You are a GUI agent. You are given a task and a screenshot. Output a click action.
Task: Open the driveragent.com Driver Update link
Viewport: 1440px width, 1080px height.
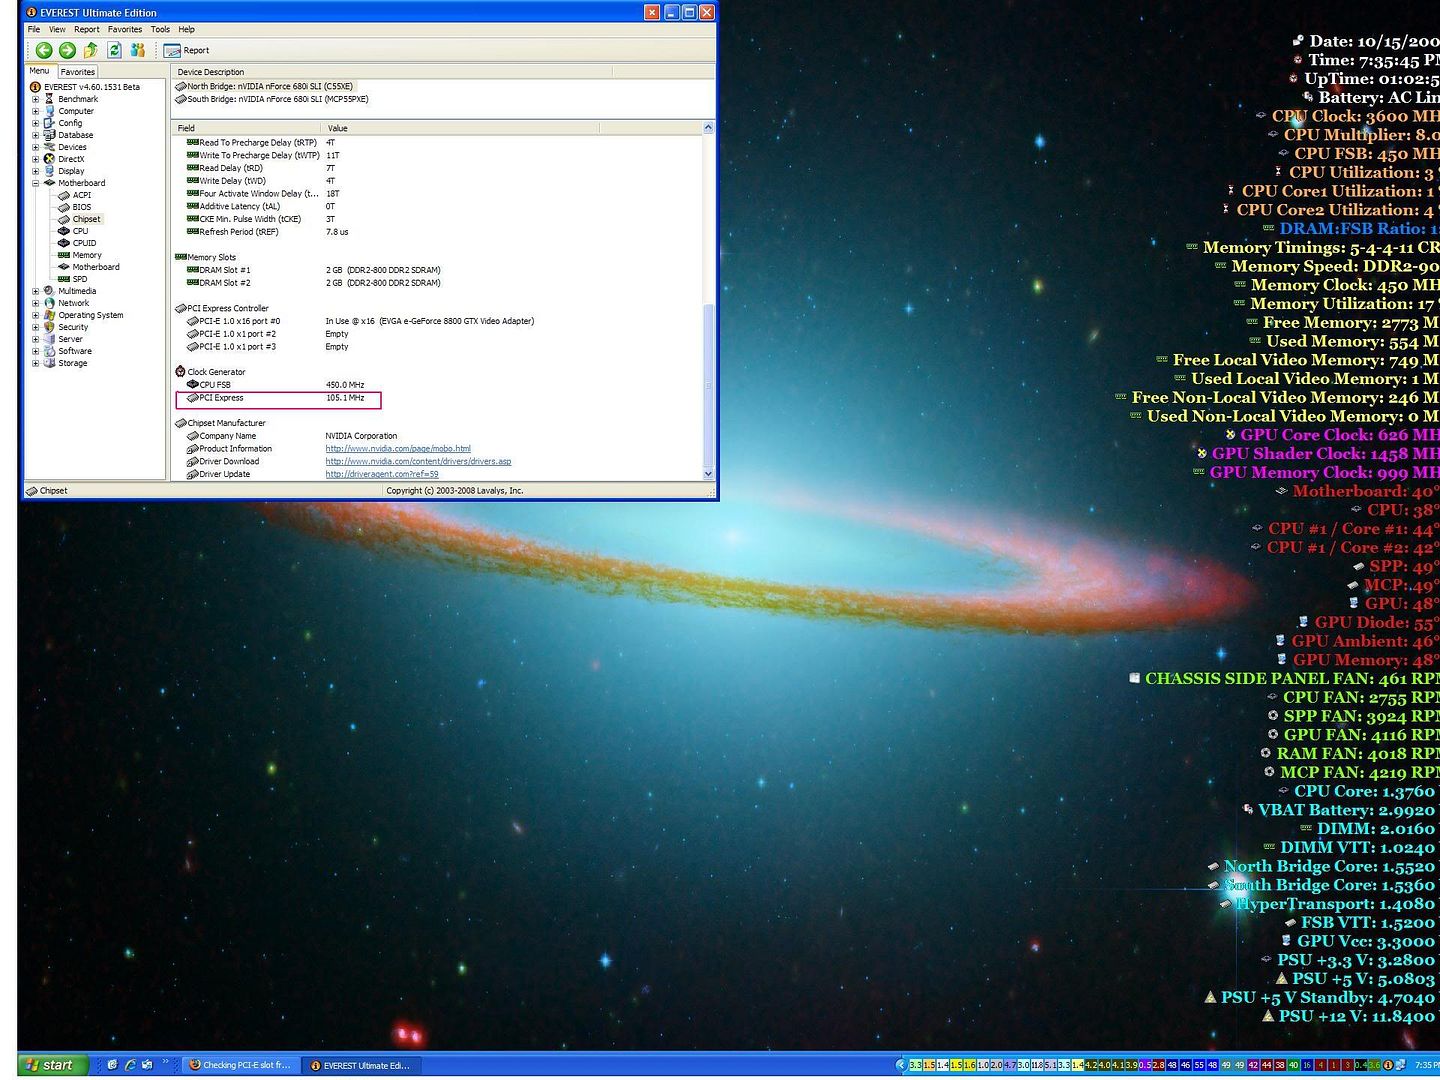[x=382, y=474]
